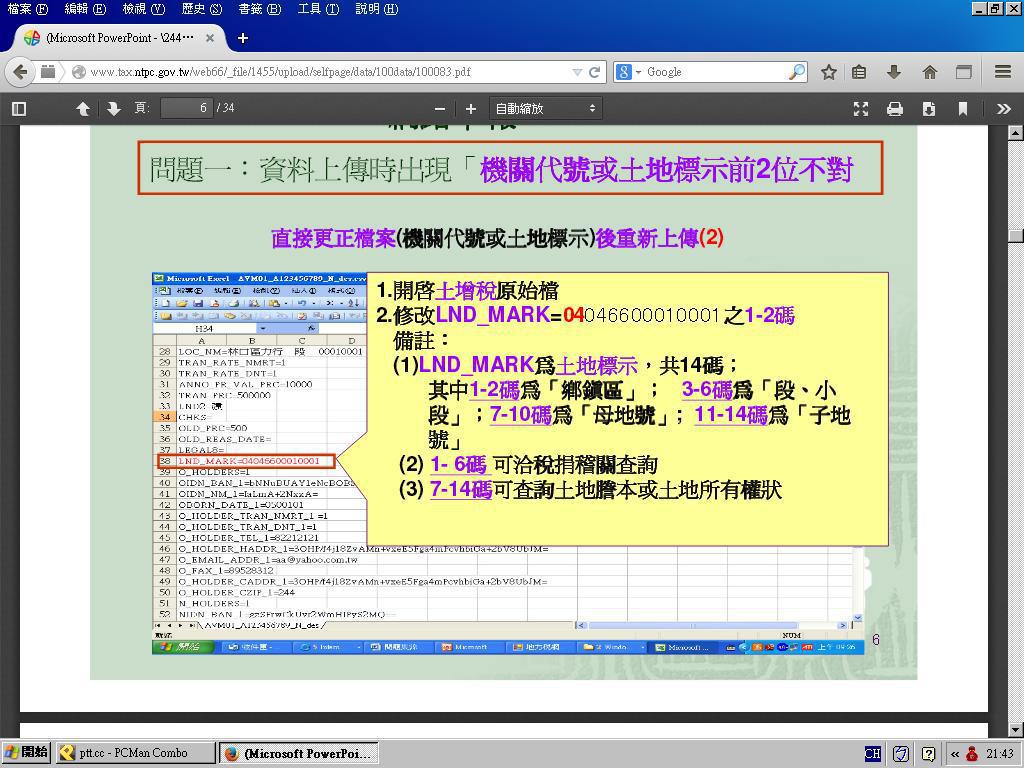Click the red figure tray icon
Image resolution: width=1024 pixels, height=768 pixels.
[972, 754]
